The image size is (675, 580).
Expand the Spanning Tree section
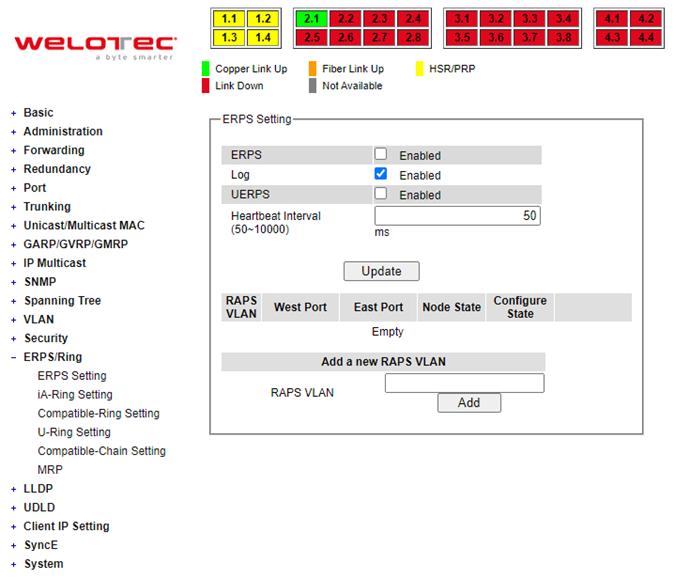pyautogui.click(x=62, y=301)
